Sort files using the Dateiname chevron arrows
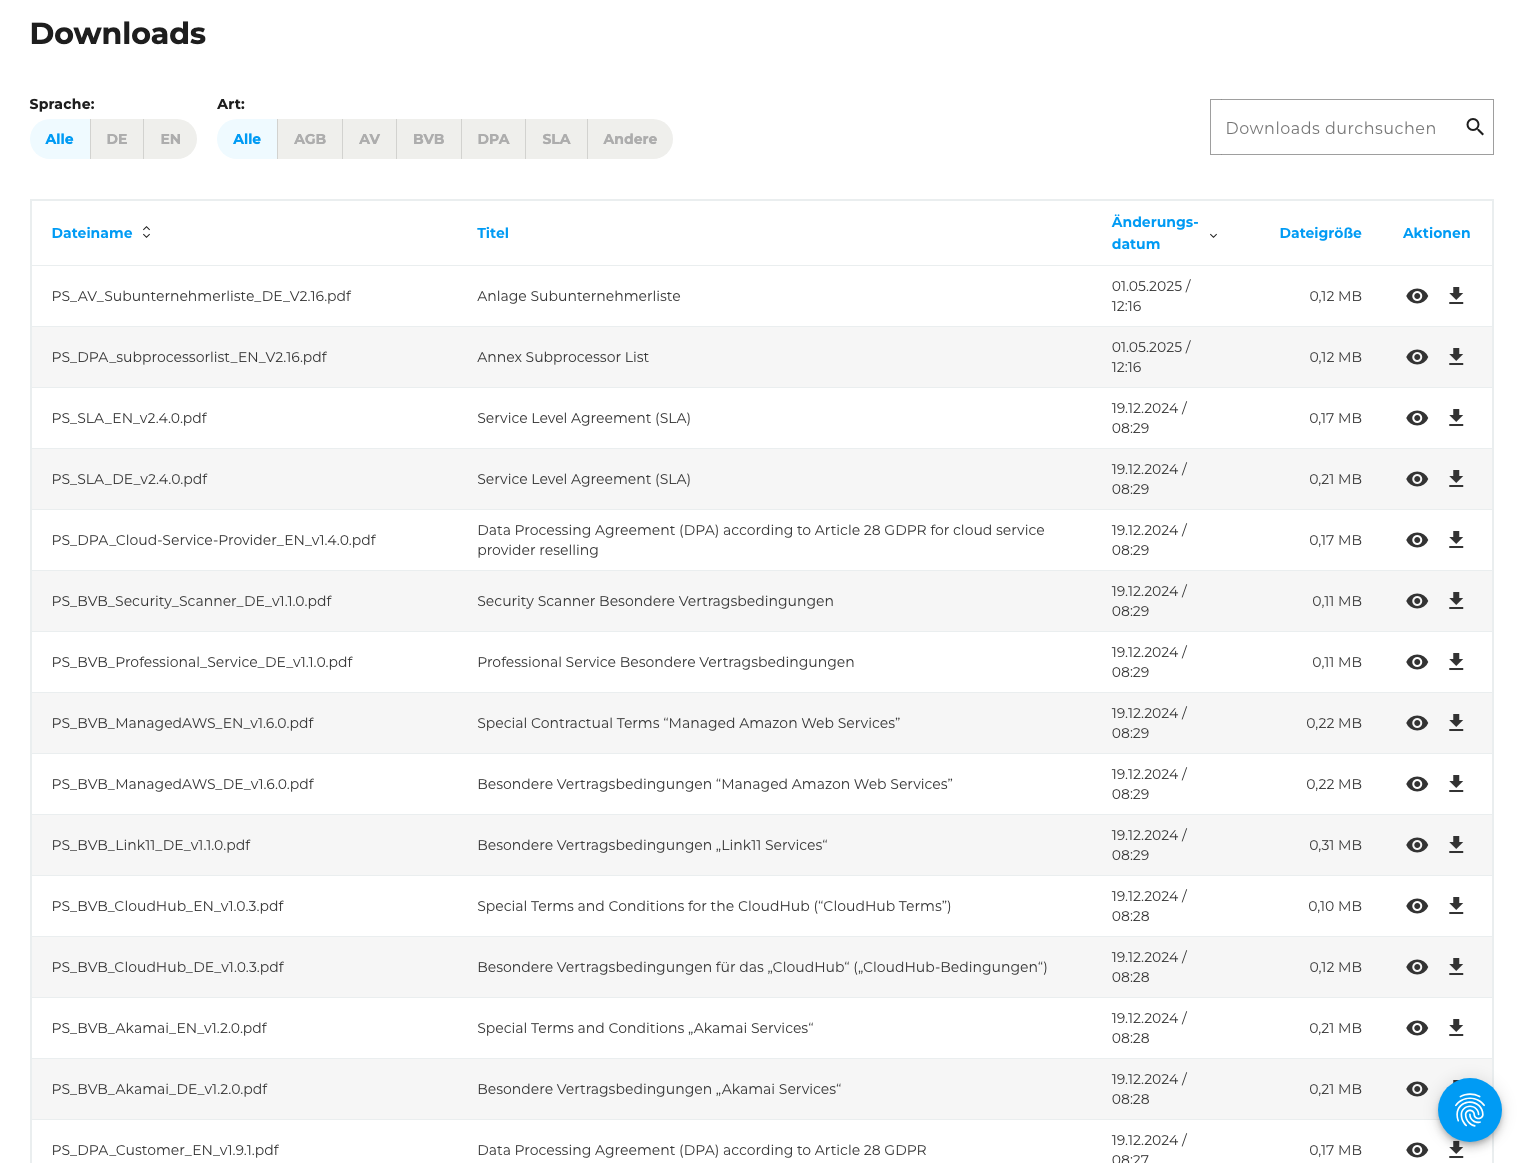The width and height of the screenshot is (1521, 1163). [x=146, y=232]
